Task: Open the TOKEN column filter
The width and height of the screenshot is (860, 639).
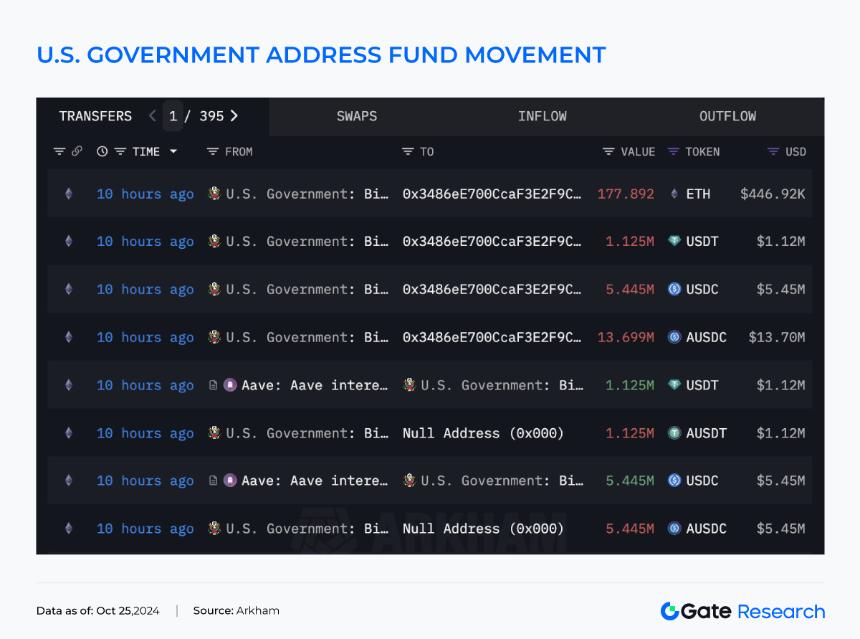Action: pyautogui.click(x=673, y=151)
